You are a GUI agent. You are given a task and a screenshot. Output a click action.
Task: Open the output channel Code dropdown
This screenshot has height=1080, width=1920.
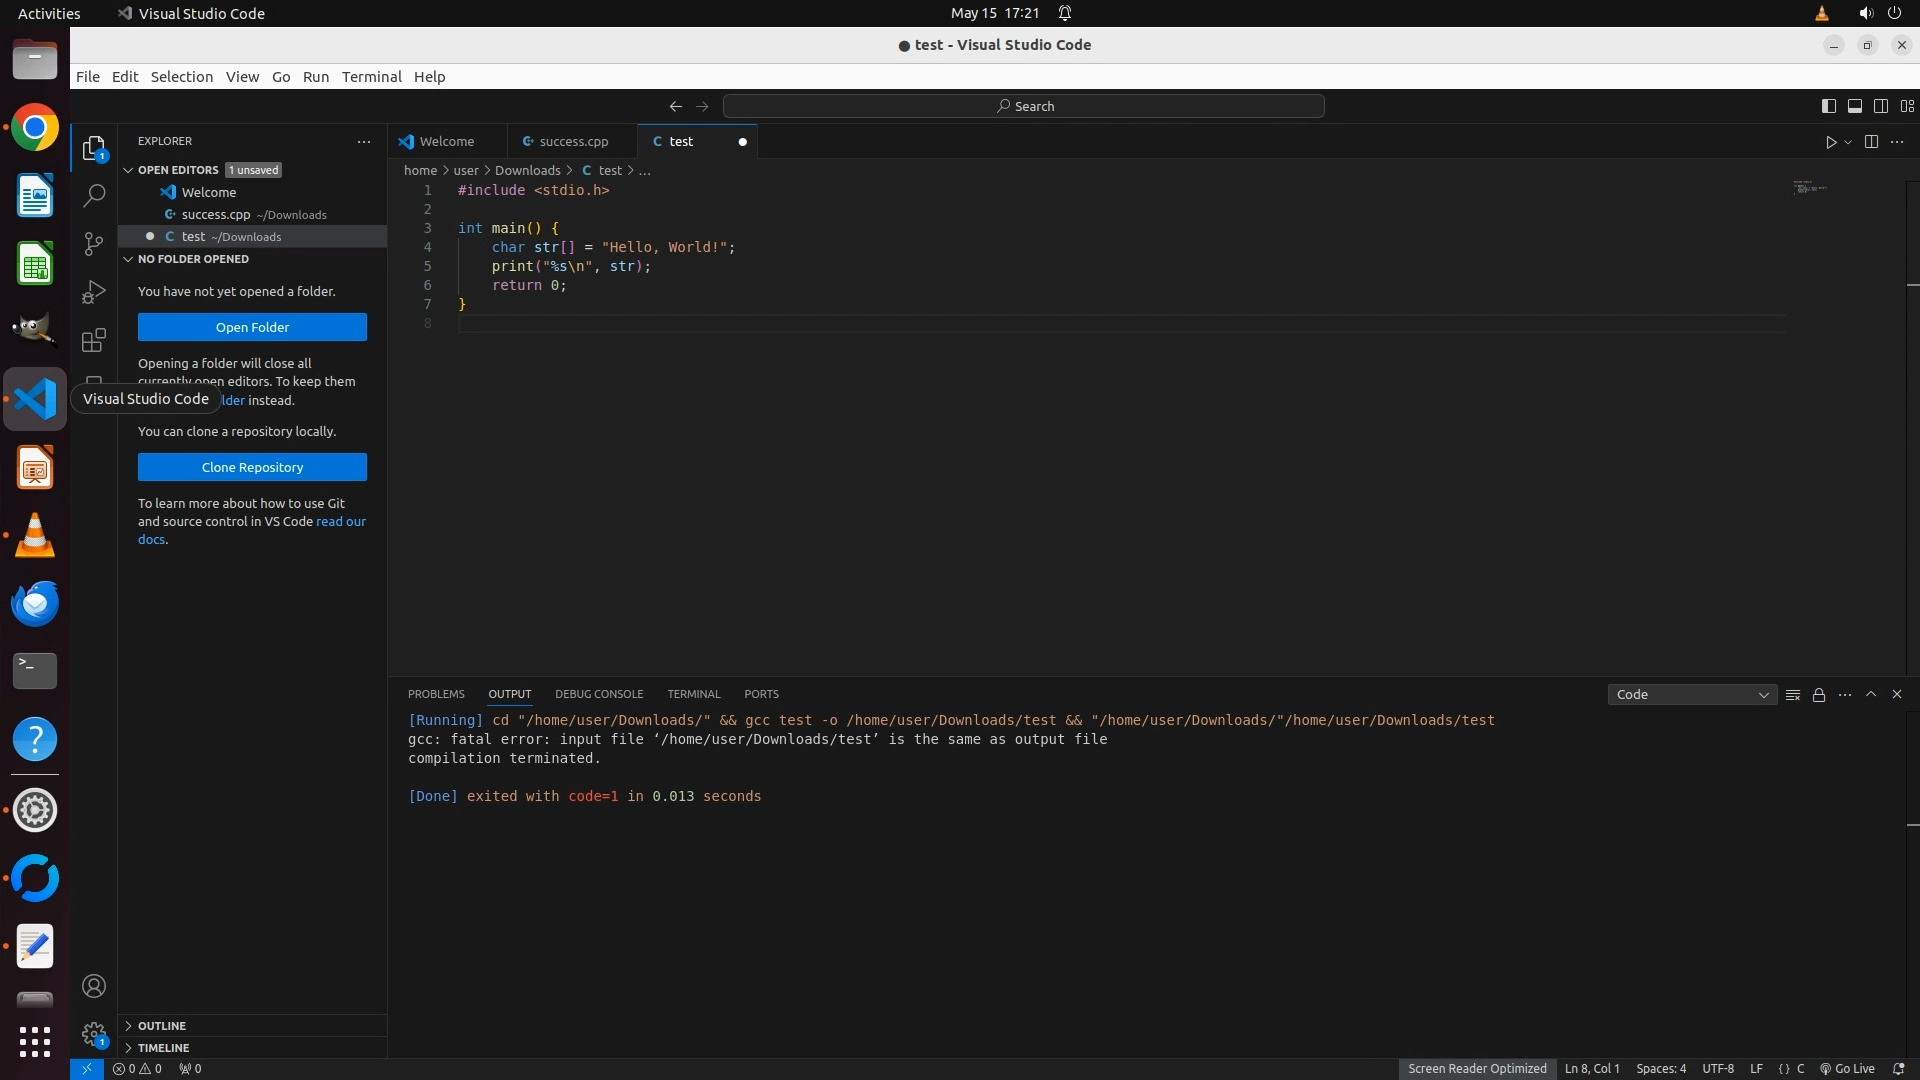pos(1691,695)
